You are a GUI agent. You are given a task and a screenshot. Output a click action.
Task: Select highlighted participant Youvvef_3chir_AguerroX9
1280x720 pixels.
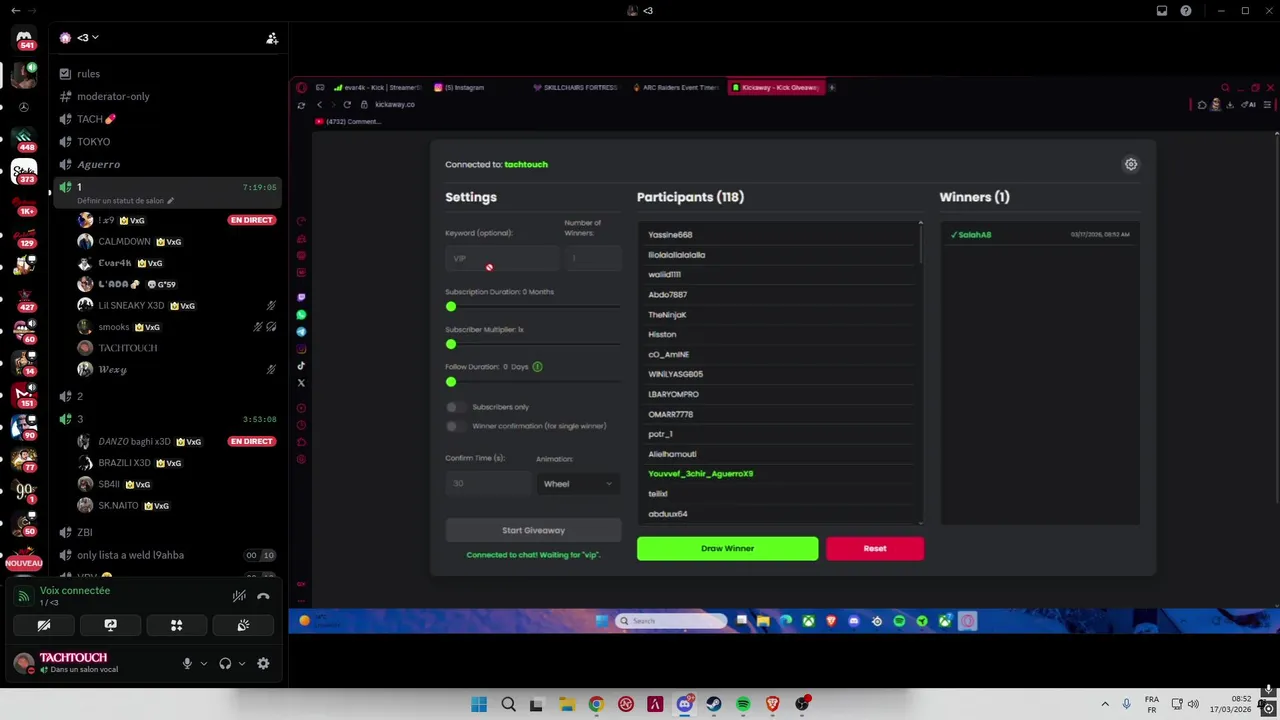tap(700, 474)
